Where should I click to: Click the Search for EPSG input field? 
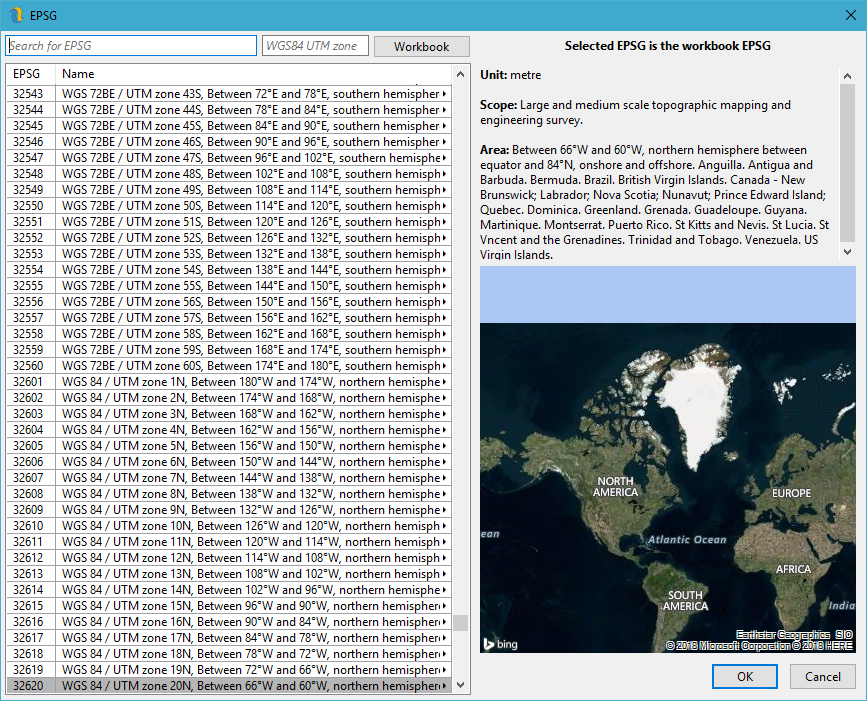tap(131, 46)
